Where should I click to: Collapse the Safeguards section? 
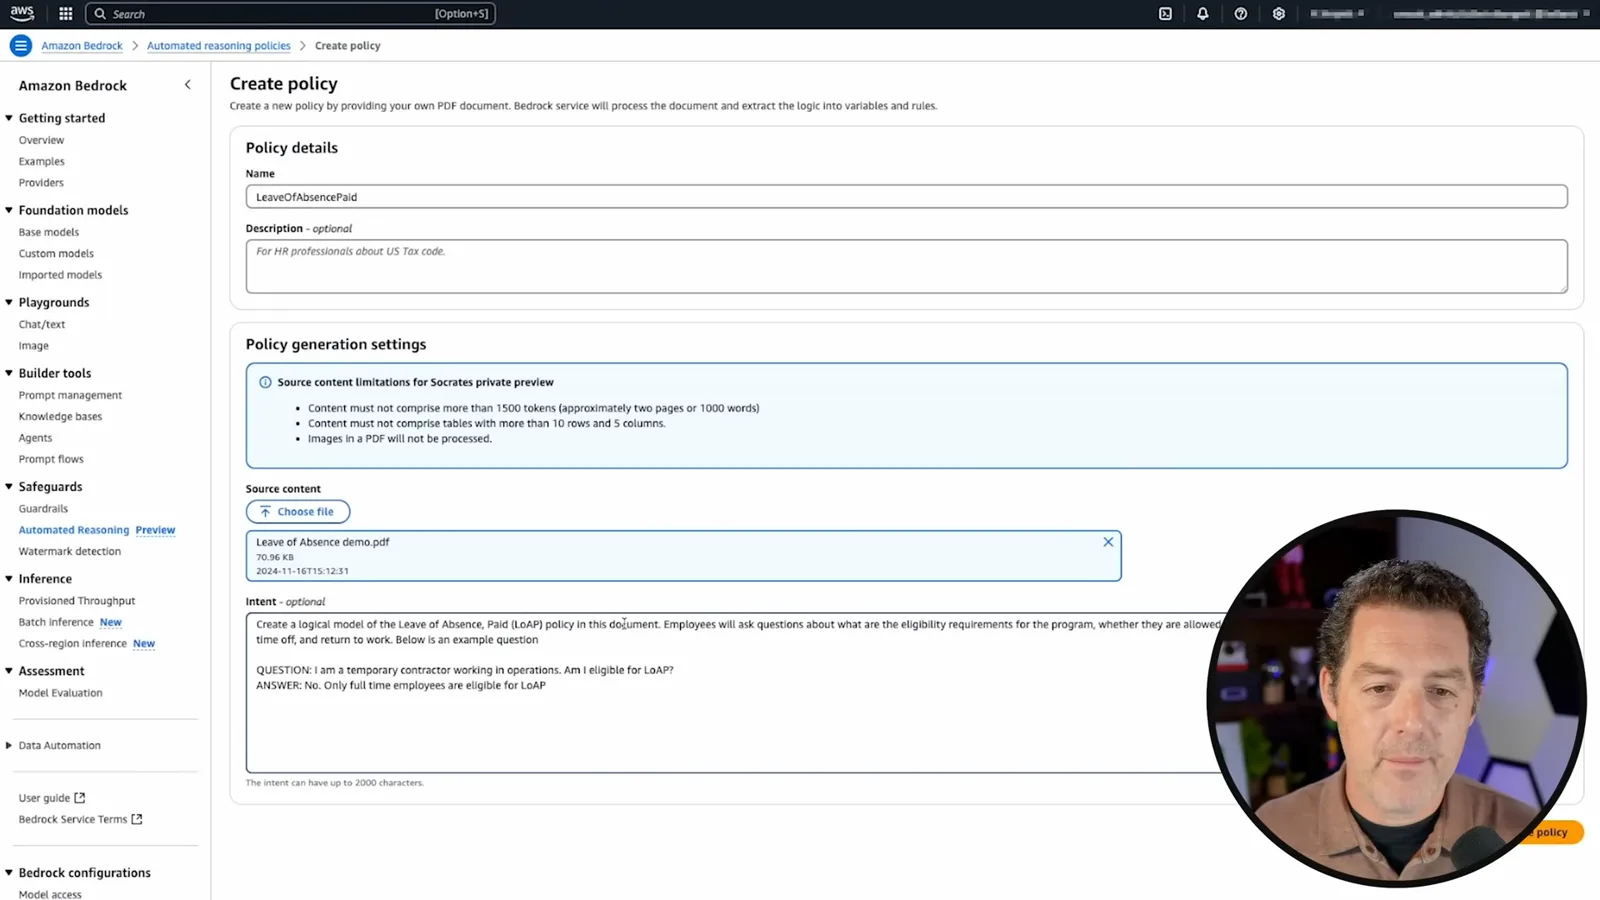tap(9, 487)
